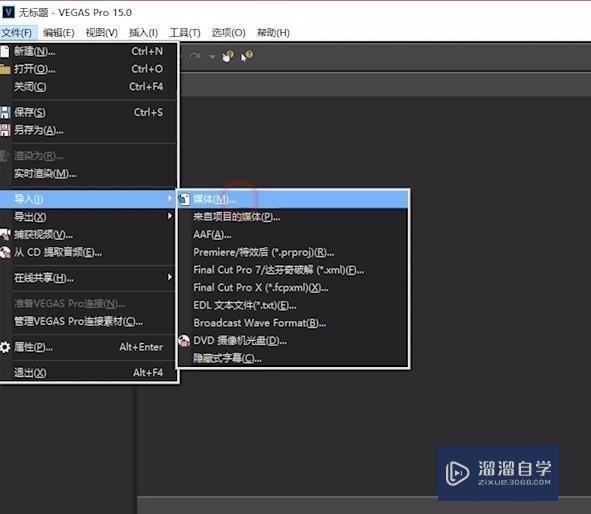Select Premiere/特效后 (*.prproj) import option

pos(293,252)
